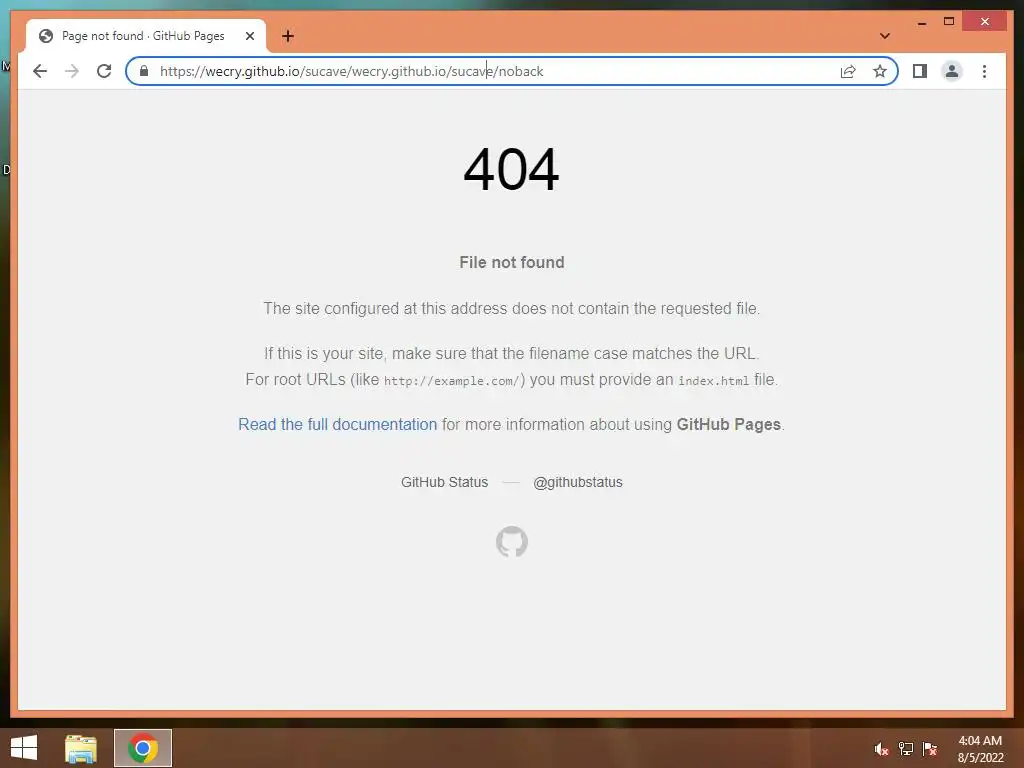
Task: Reload the current page
Action: tap(104, 71)
